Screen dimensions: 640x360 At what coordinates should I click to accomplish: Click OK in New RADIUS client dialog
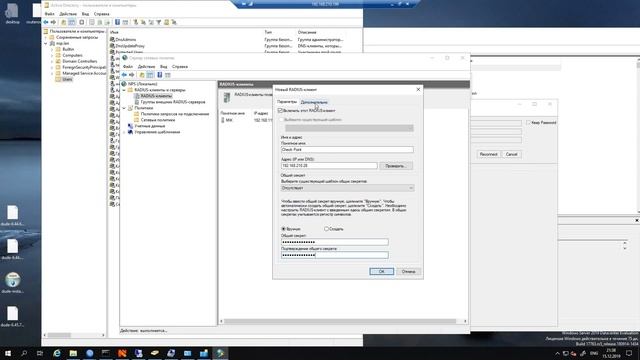[x=382, y=271]
